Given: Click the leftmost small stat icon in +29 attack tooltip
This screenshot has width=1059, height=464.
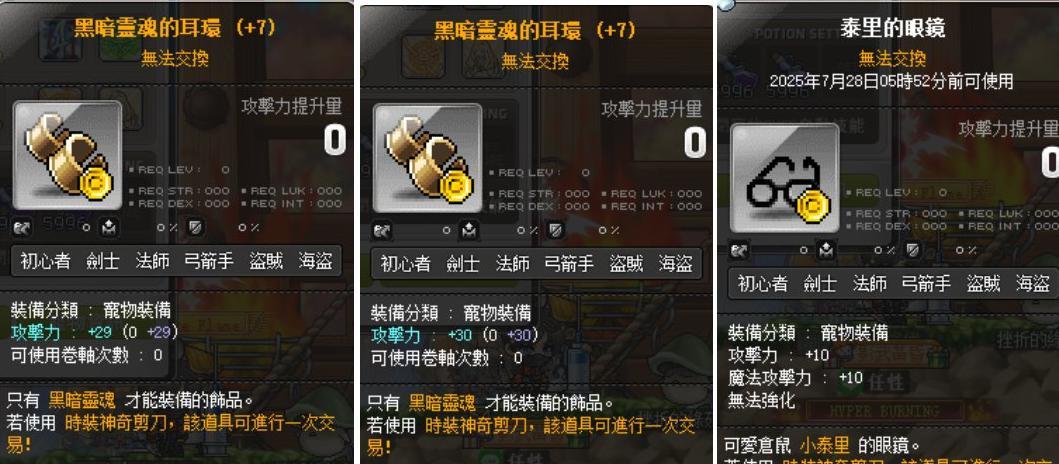Looking at the screenshot, I should (22, 228).
